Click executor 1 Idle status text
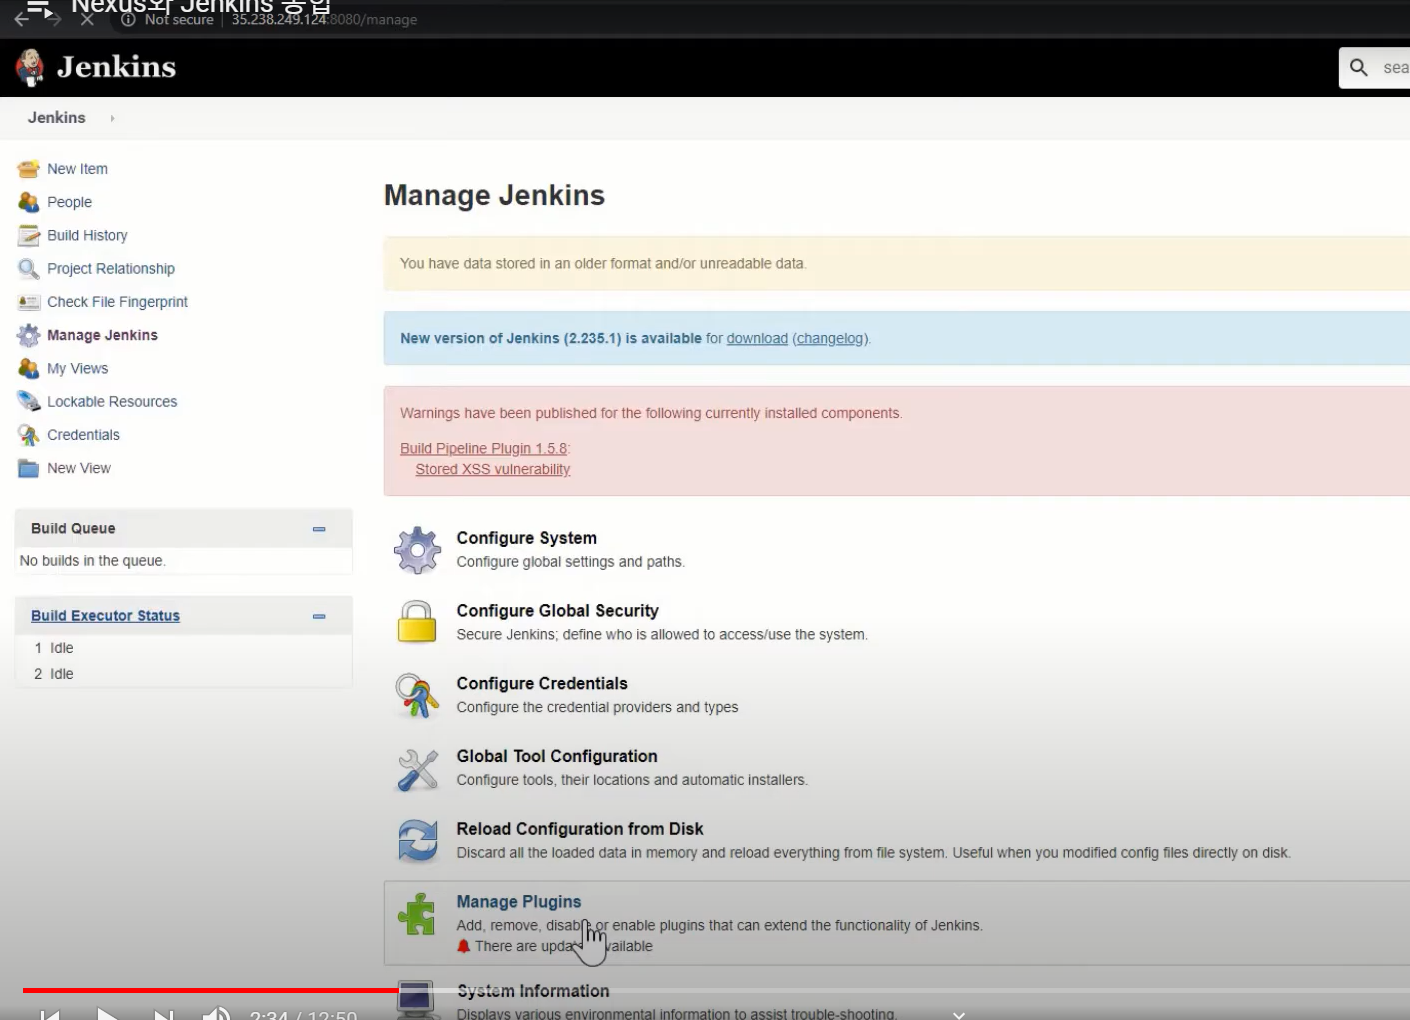Screen dimensions: 1410x1020 pos(62,648)
